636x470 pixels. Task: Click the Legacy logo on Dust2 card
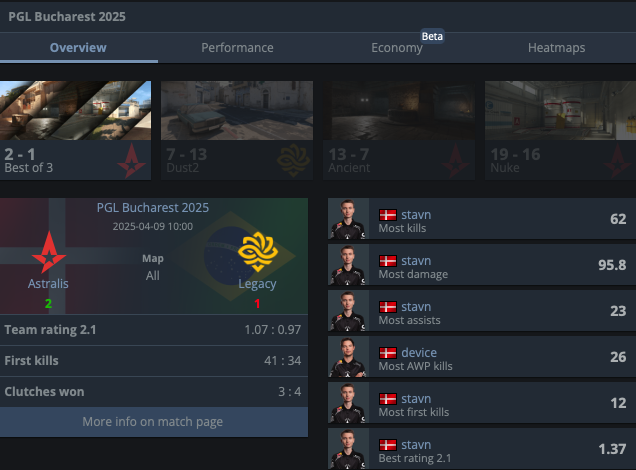pos(293,160)
